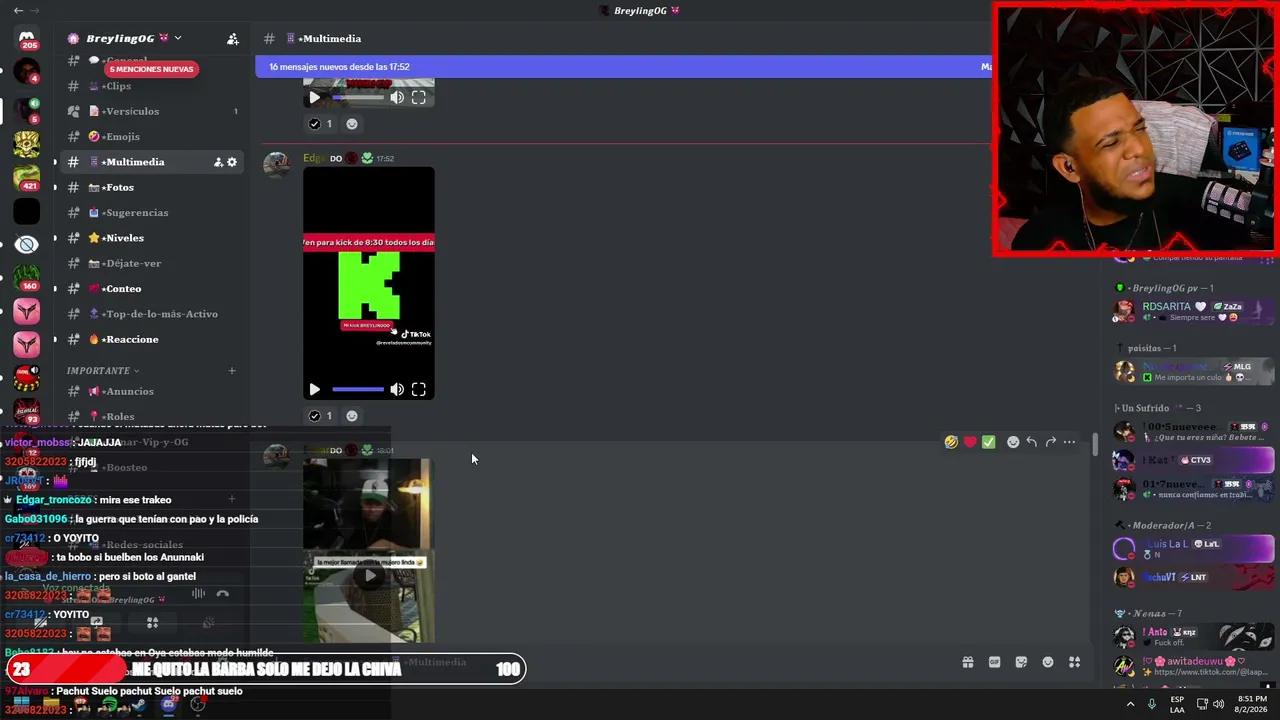Open OBS Studio from the taskbar
This screenshot has height=720, width=1280.
[198, 704]
